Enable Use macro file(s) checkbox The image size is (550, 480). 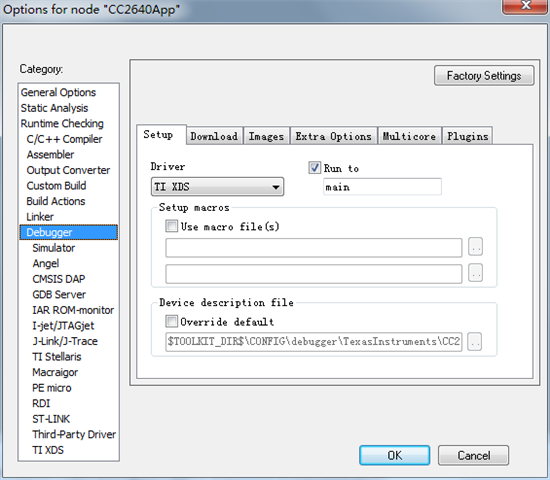pos(172,226)
